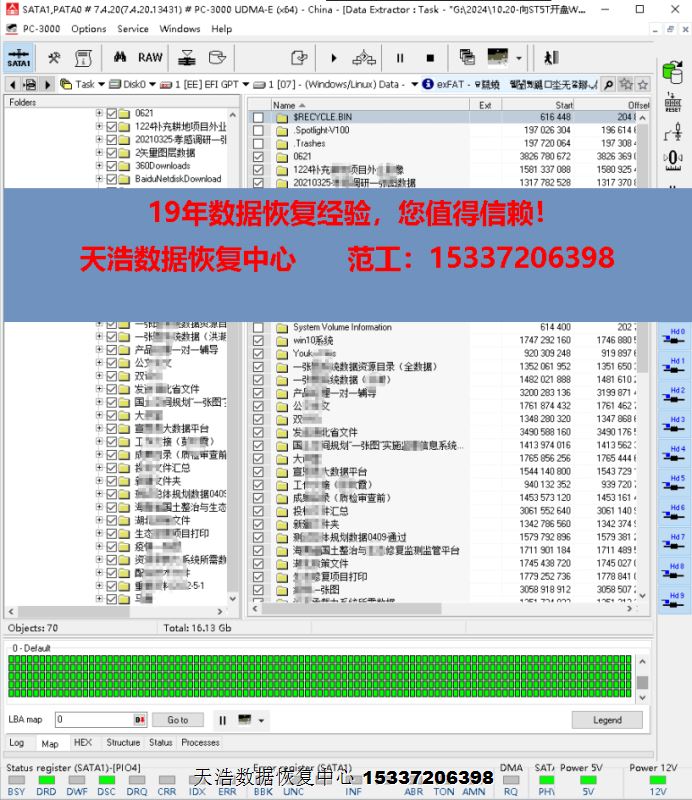Click the SATA1 port icon in toolbar
Screen dimensions: 692x800
(18, 57)
